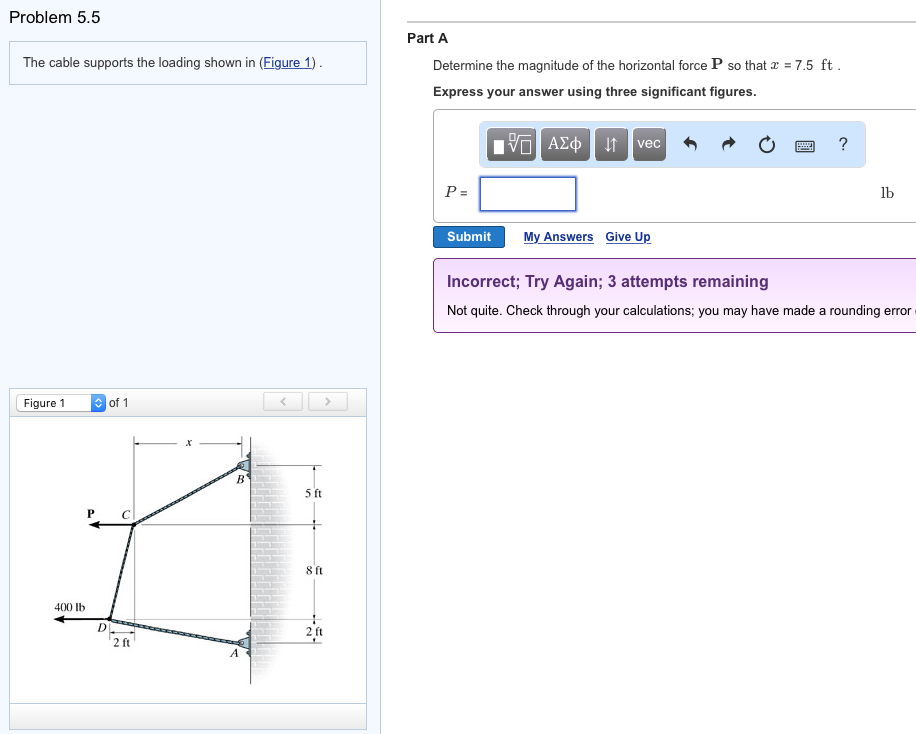
Task: Click the Incorrect; Try Again feedback message
Action: coord(608,282)
